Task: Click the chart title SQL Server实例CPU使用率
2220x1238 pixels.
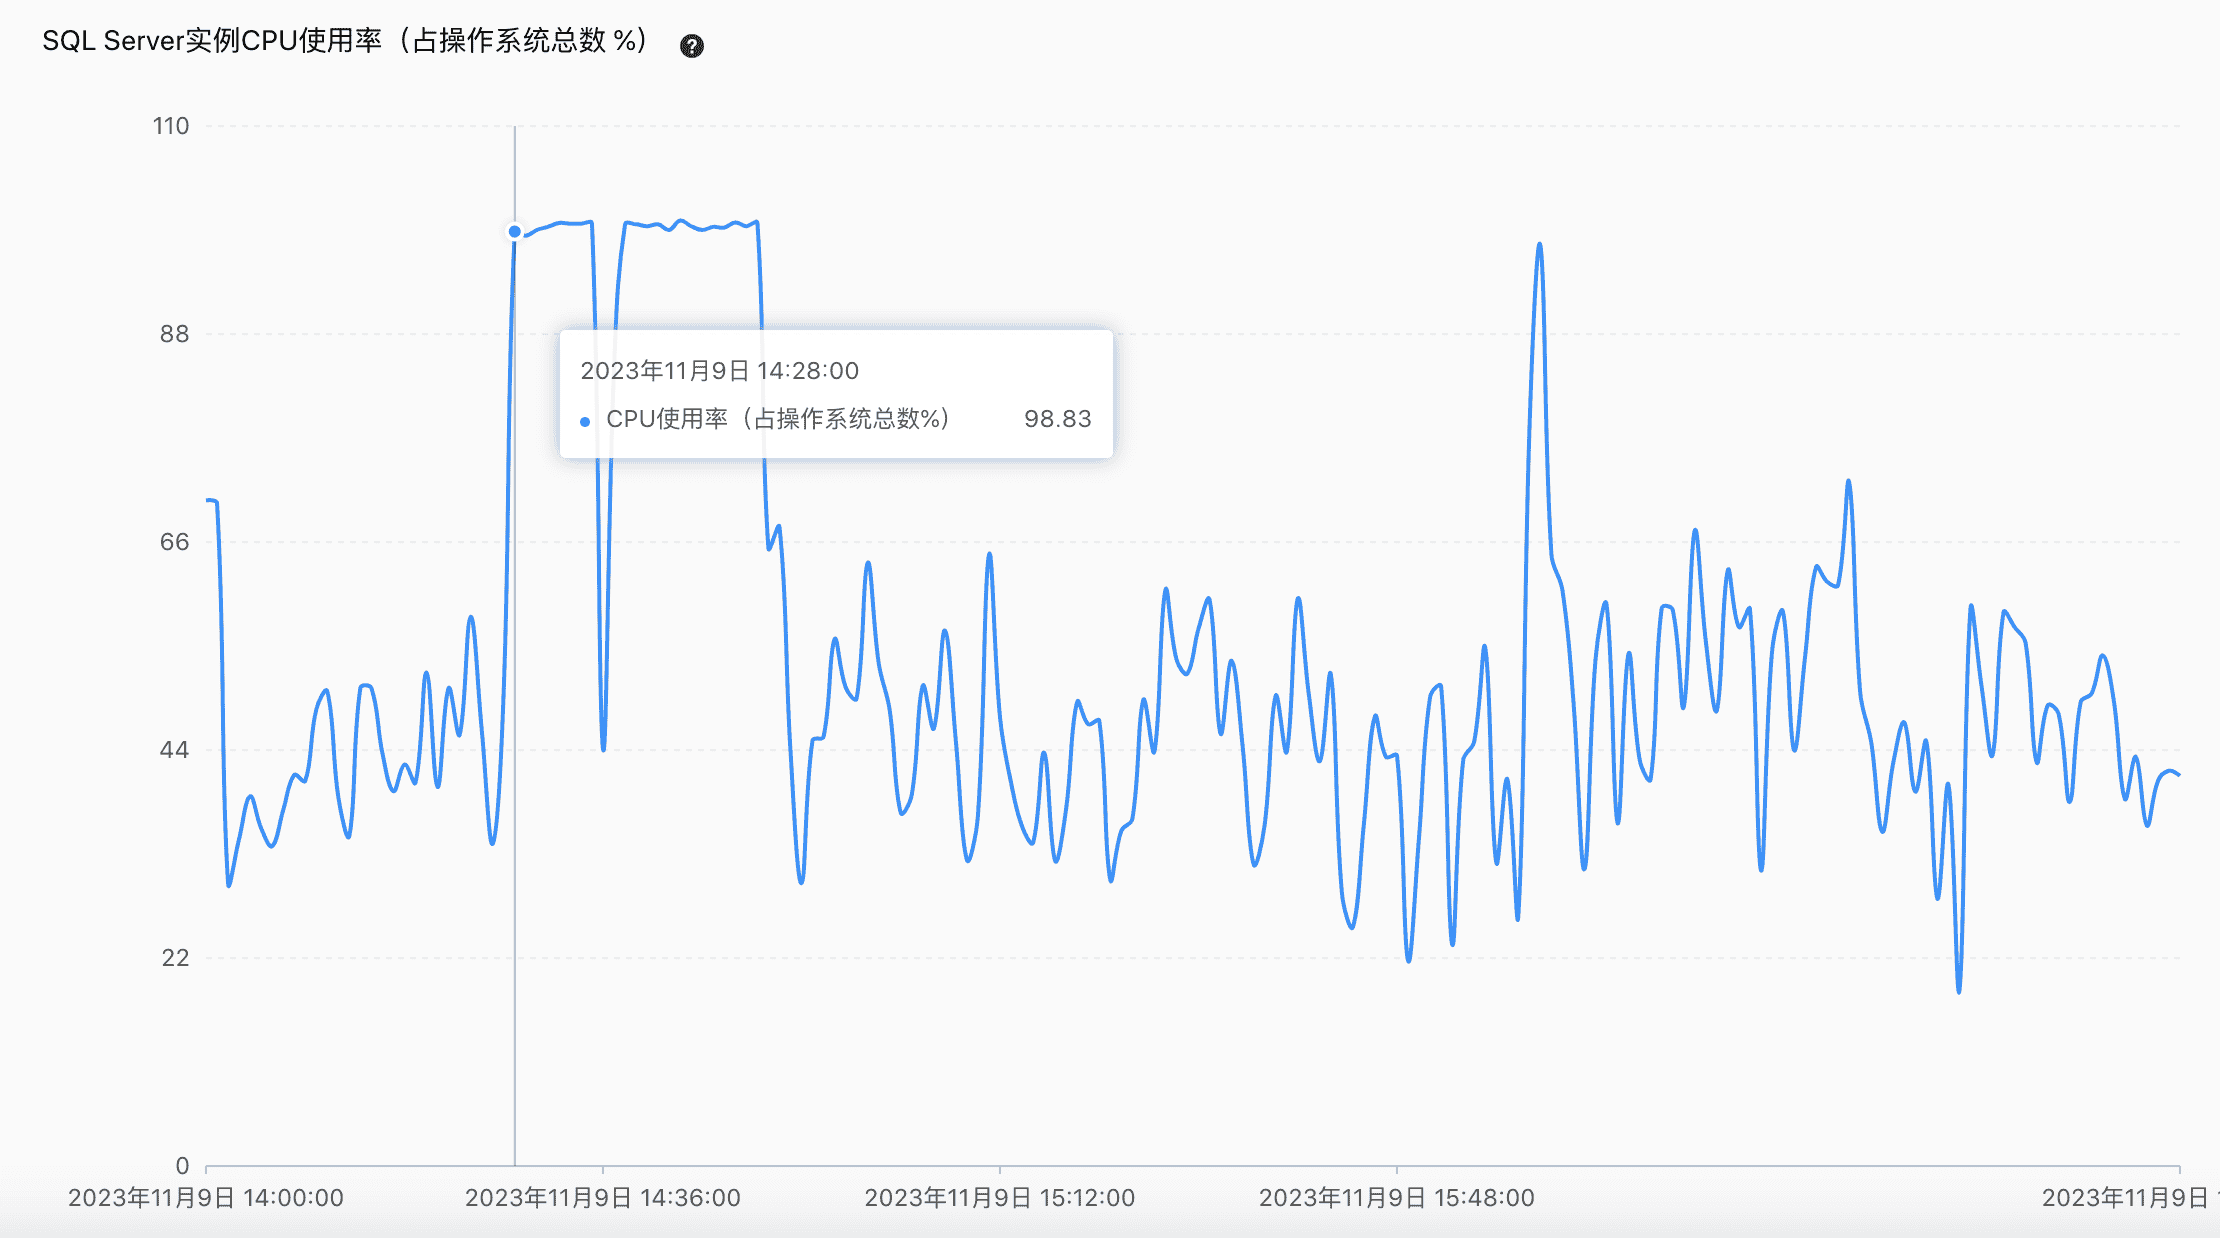Action: tap(345, 41)
